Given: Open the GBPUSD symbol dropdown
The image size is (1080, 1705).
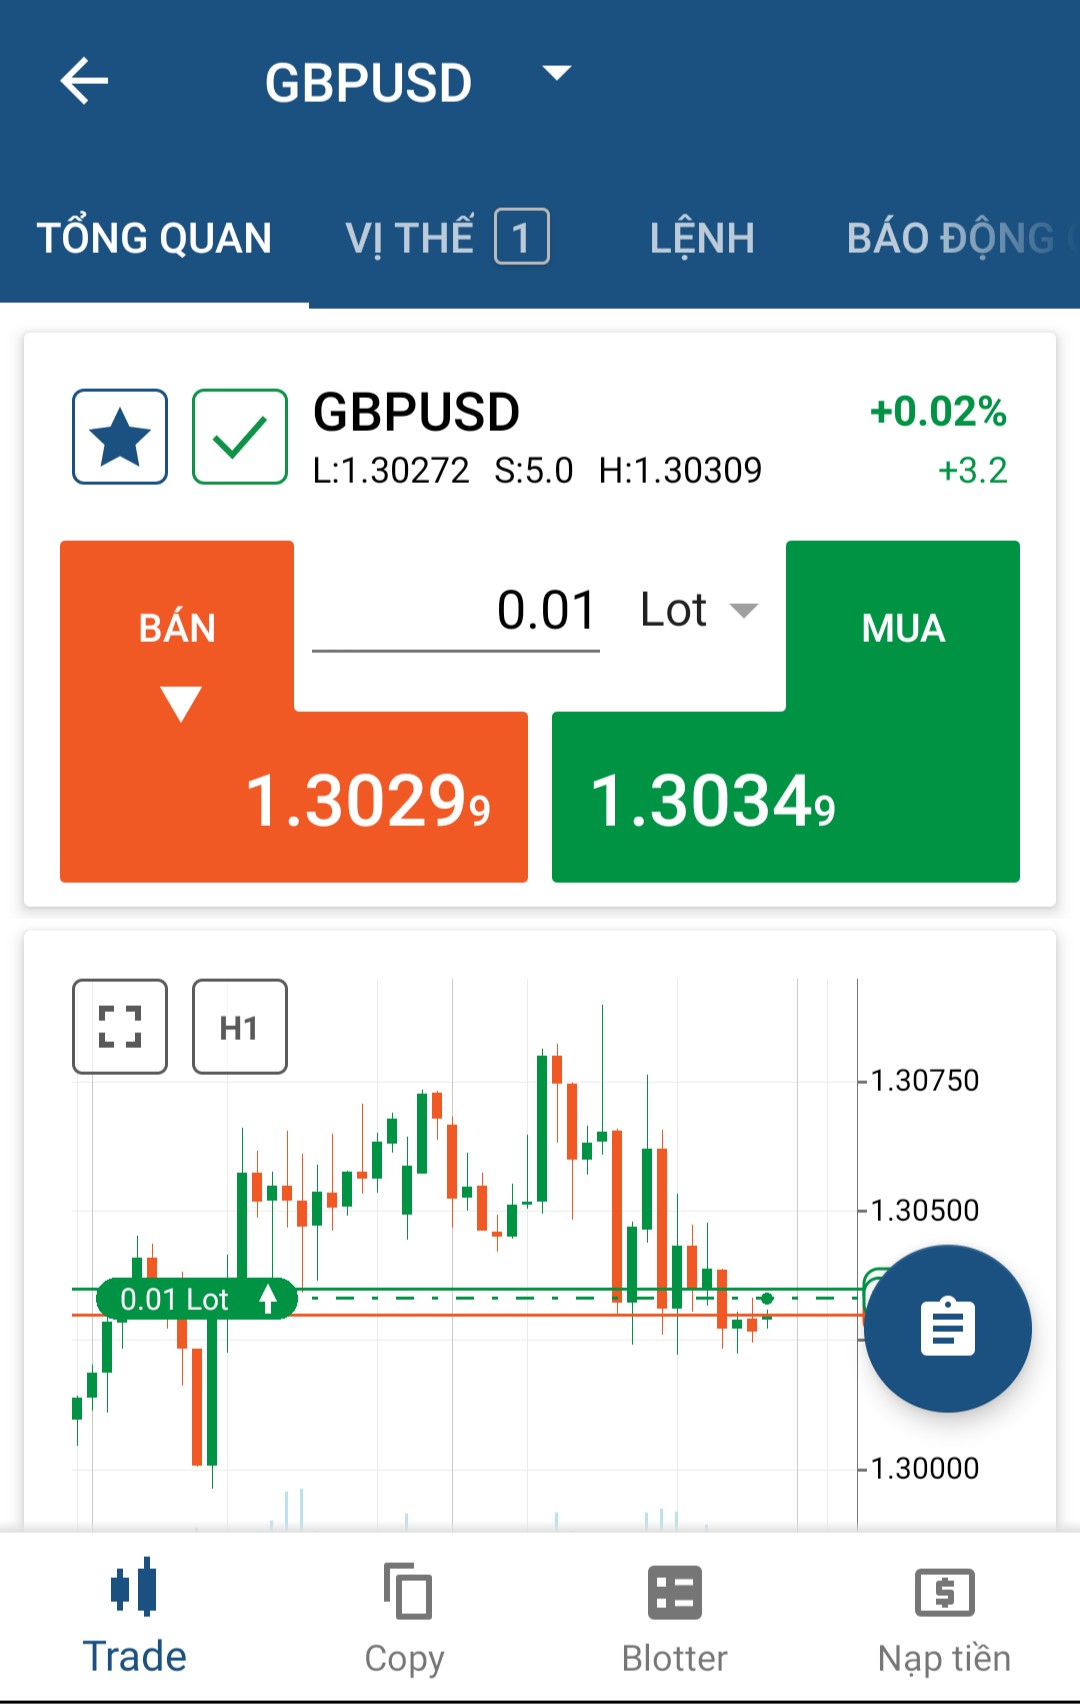Looking at the screenshot, I should click(x=556, y=74).
